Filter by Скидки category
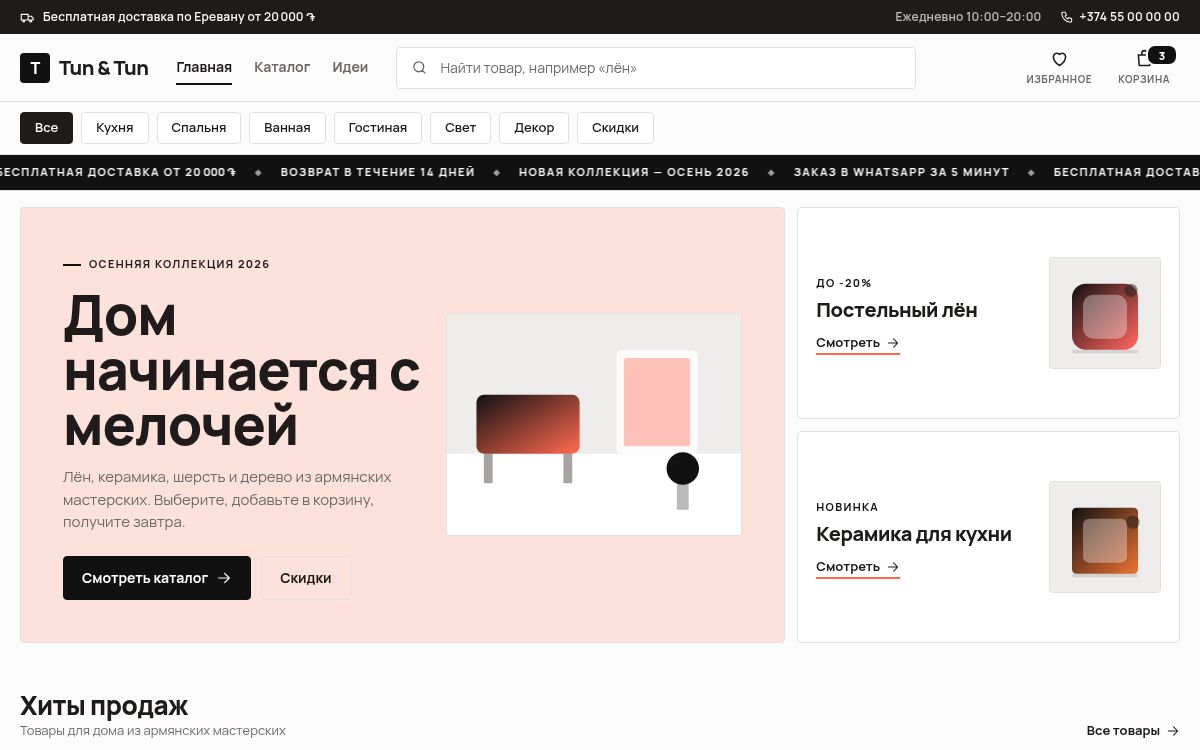The height and width of the screenshot is (750, 1200). 615,128
